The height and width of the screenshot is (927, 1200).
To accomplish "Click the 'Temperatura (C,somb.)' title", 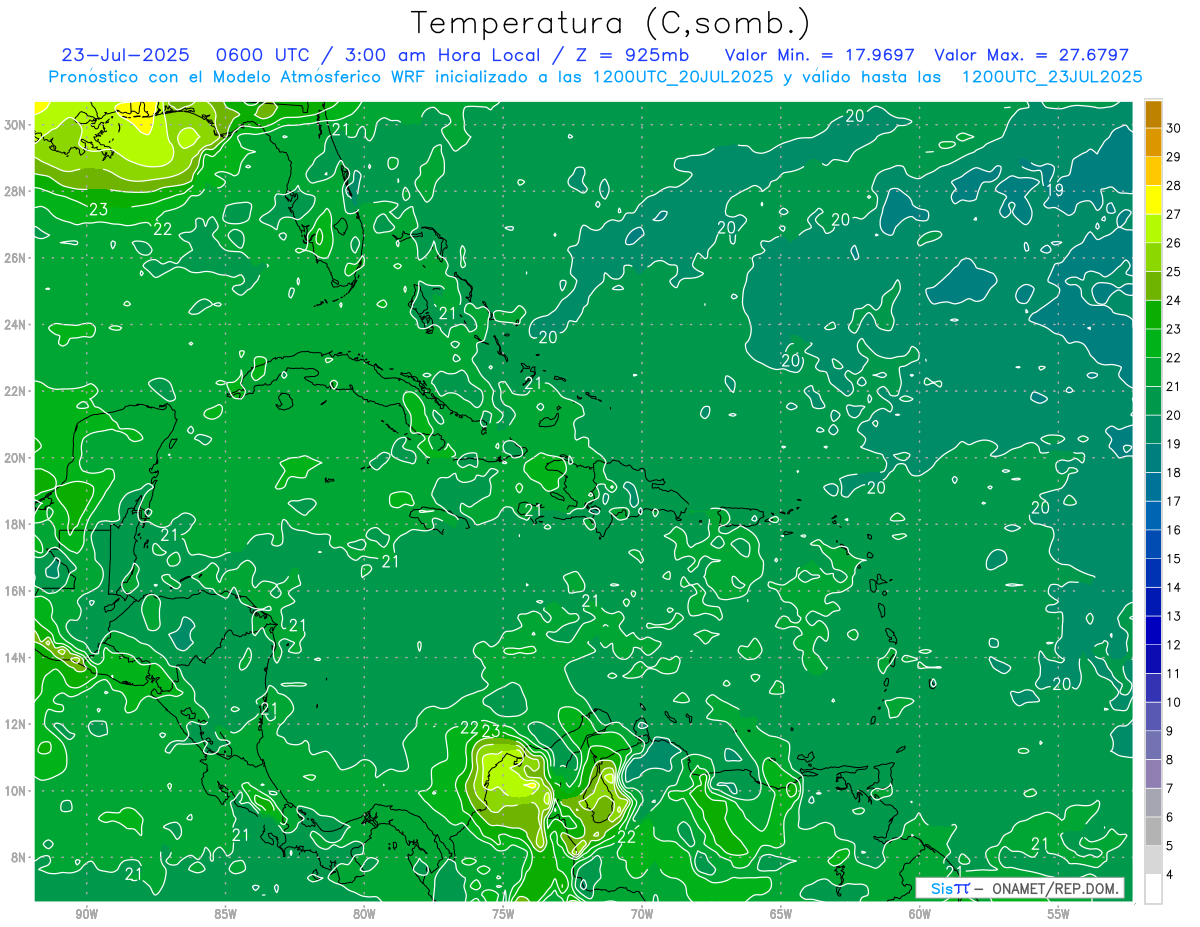I will pos(610,23).
